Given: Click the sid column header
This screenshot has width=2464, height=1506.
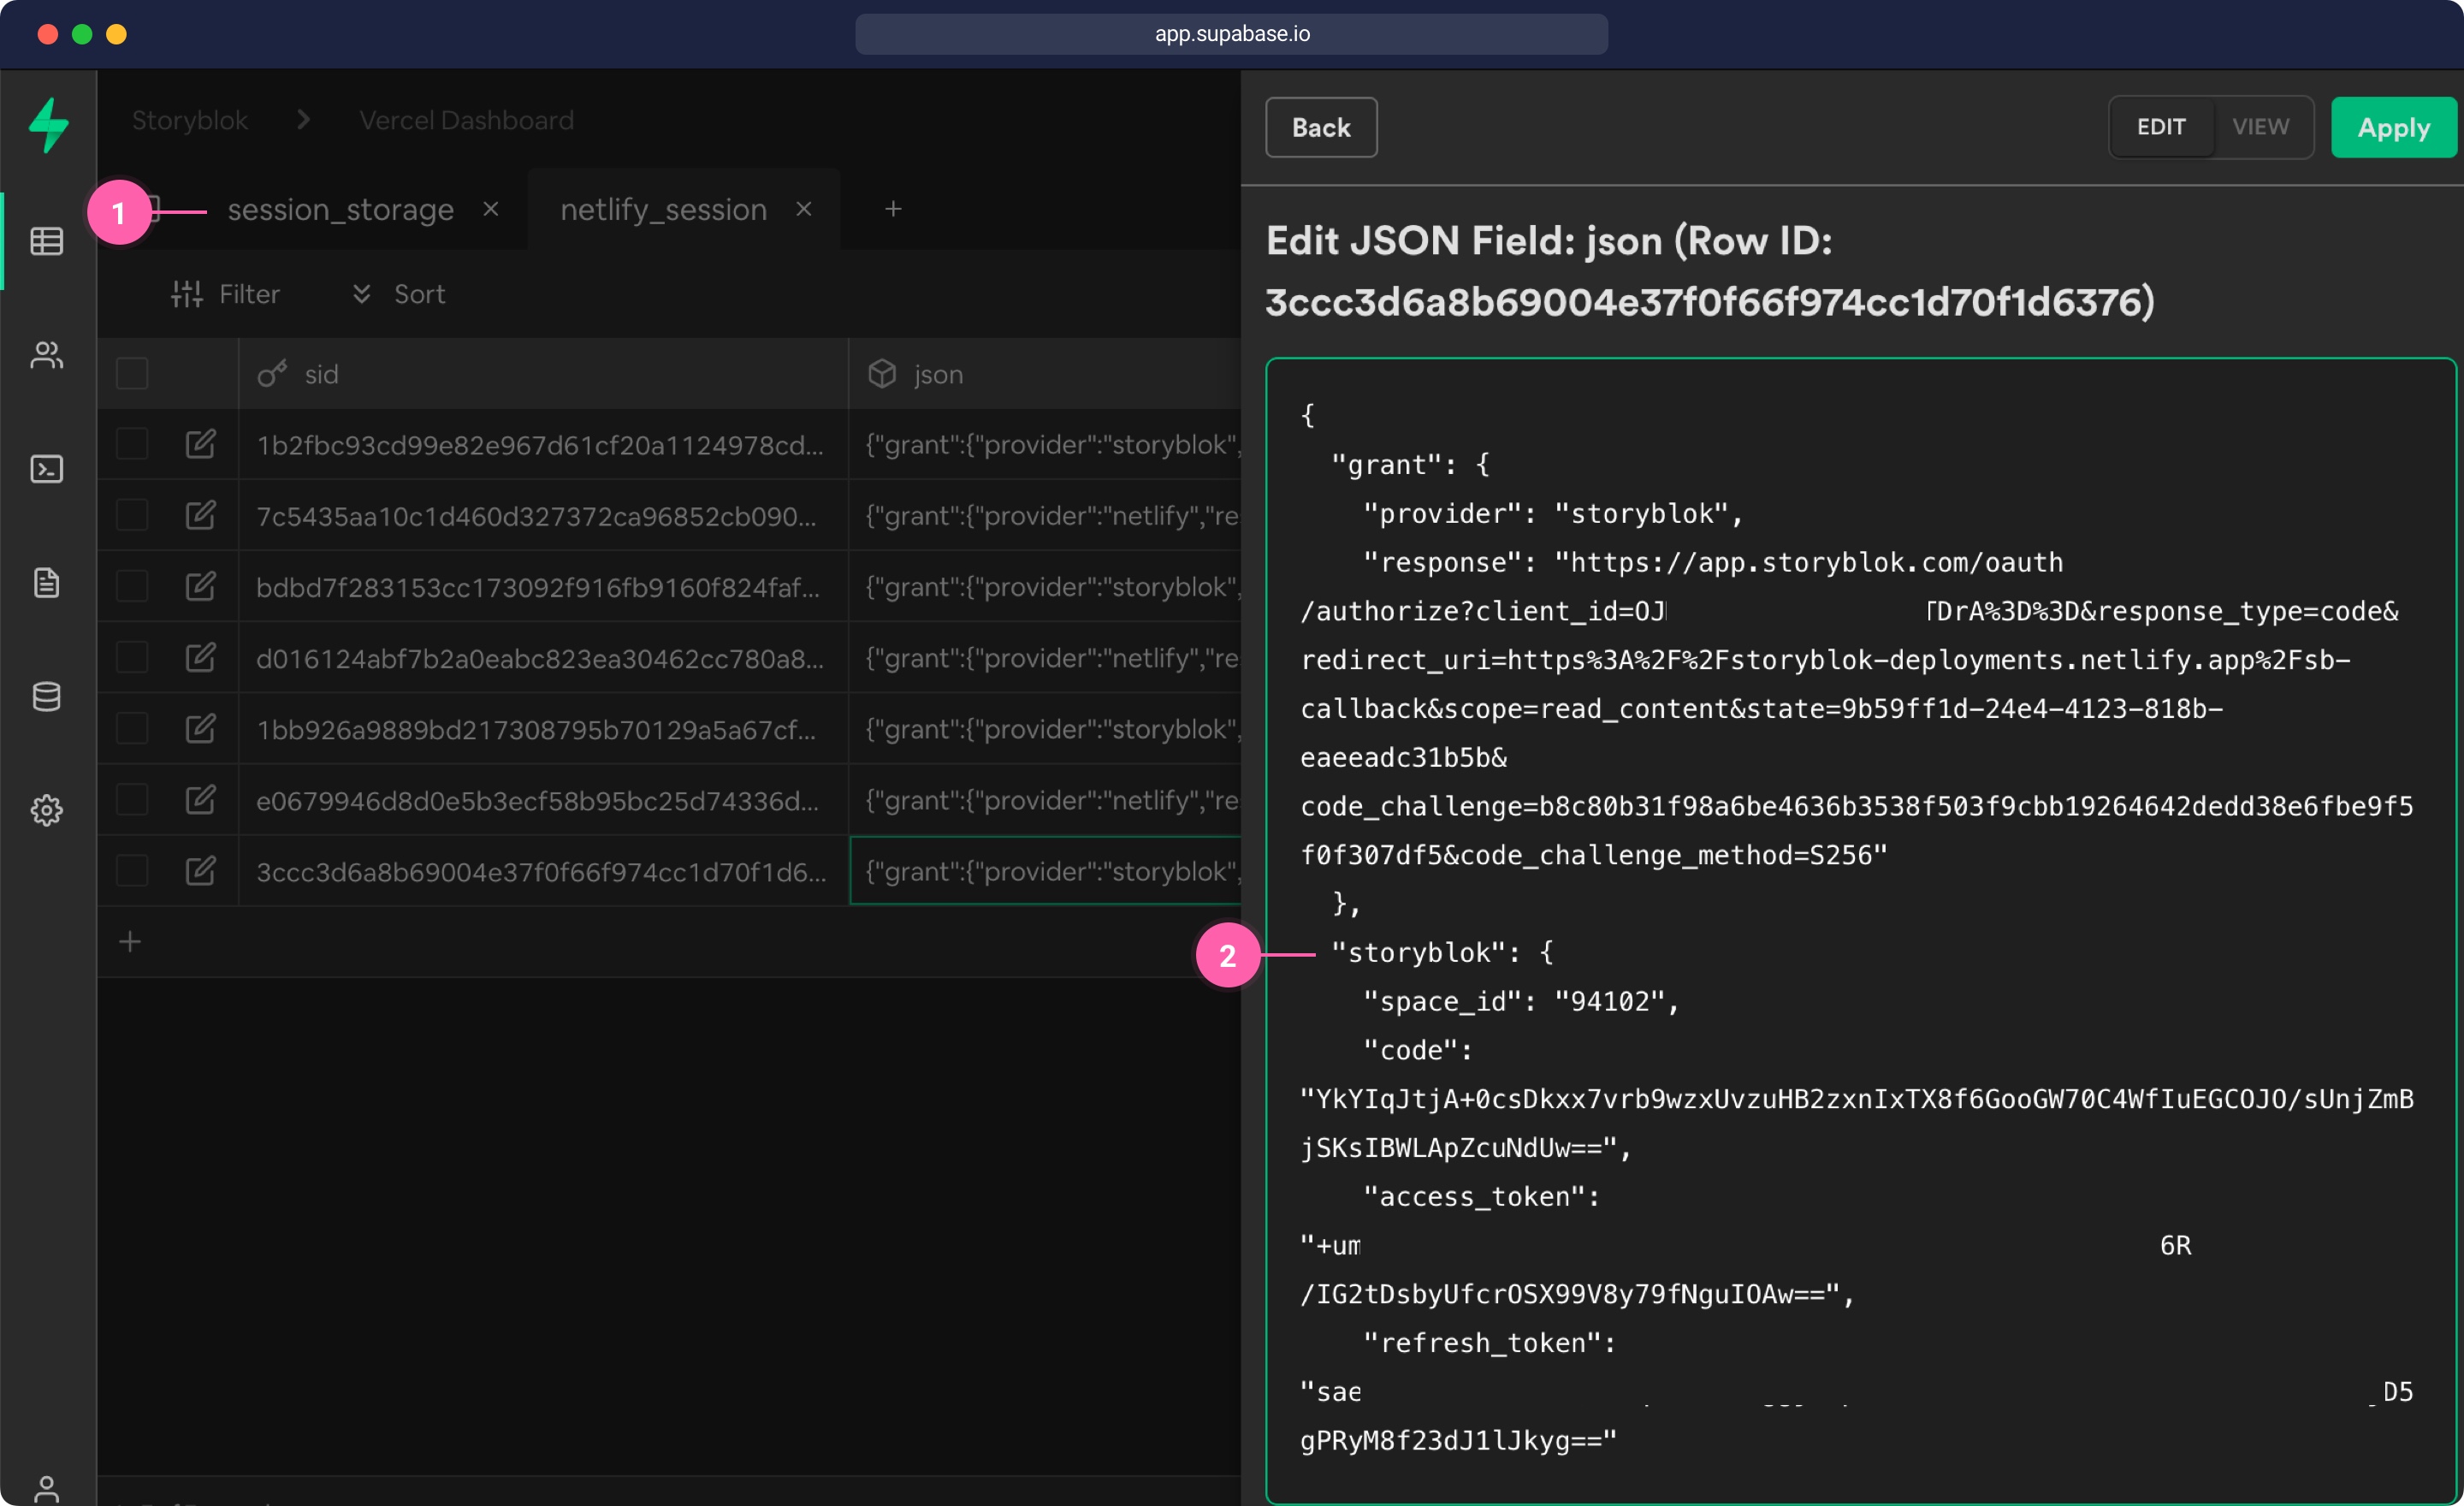Looking at the screenshot, I should click(x=543, y=373).
